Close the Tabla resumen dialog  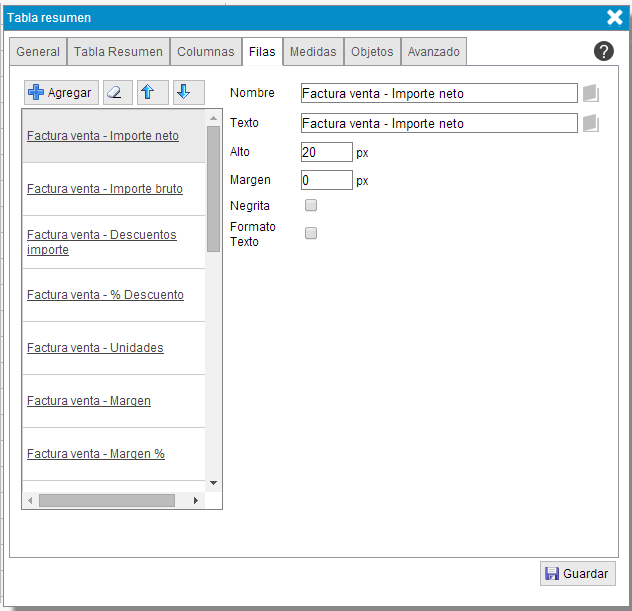615,17
